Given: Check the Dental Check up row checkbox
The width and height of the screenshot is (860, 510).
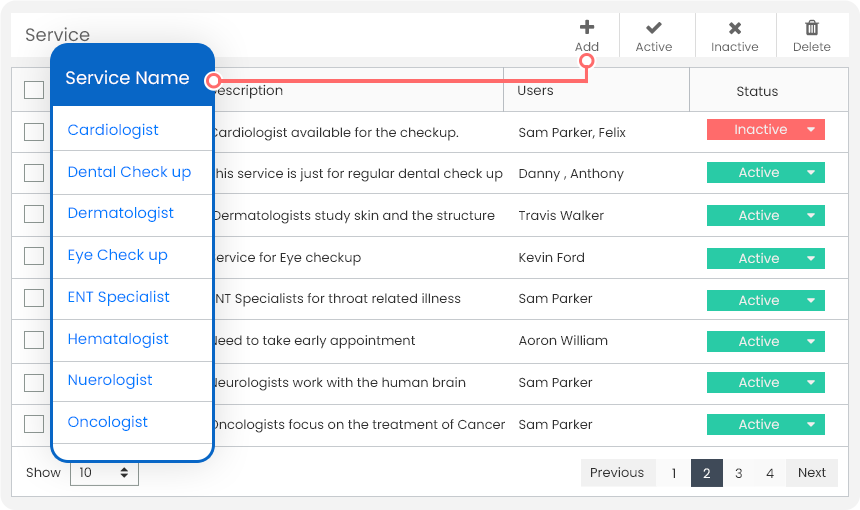Looking at the screenshot, I should [x=34, y=173].
